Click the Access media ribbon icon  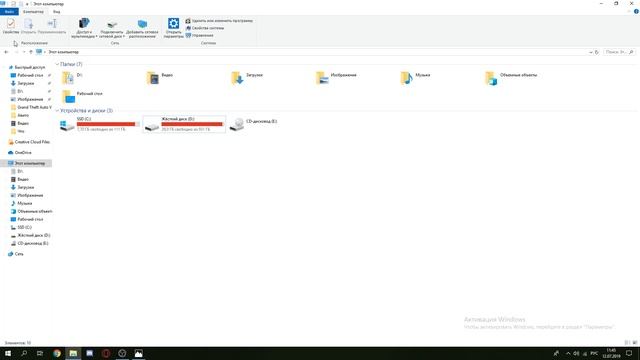pos(84,28)
